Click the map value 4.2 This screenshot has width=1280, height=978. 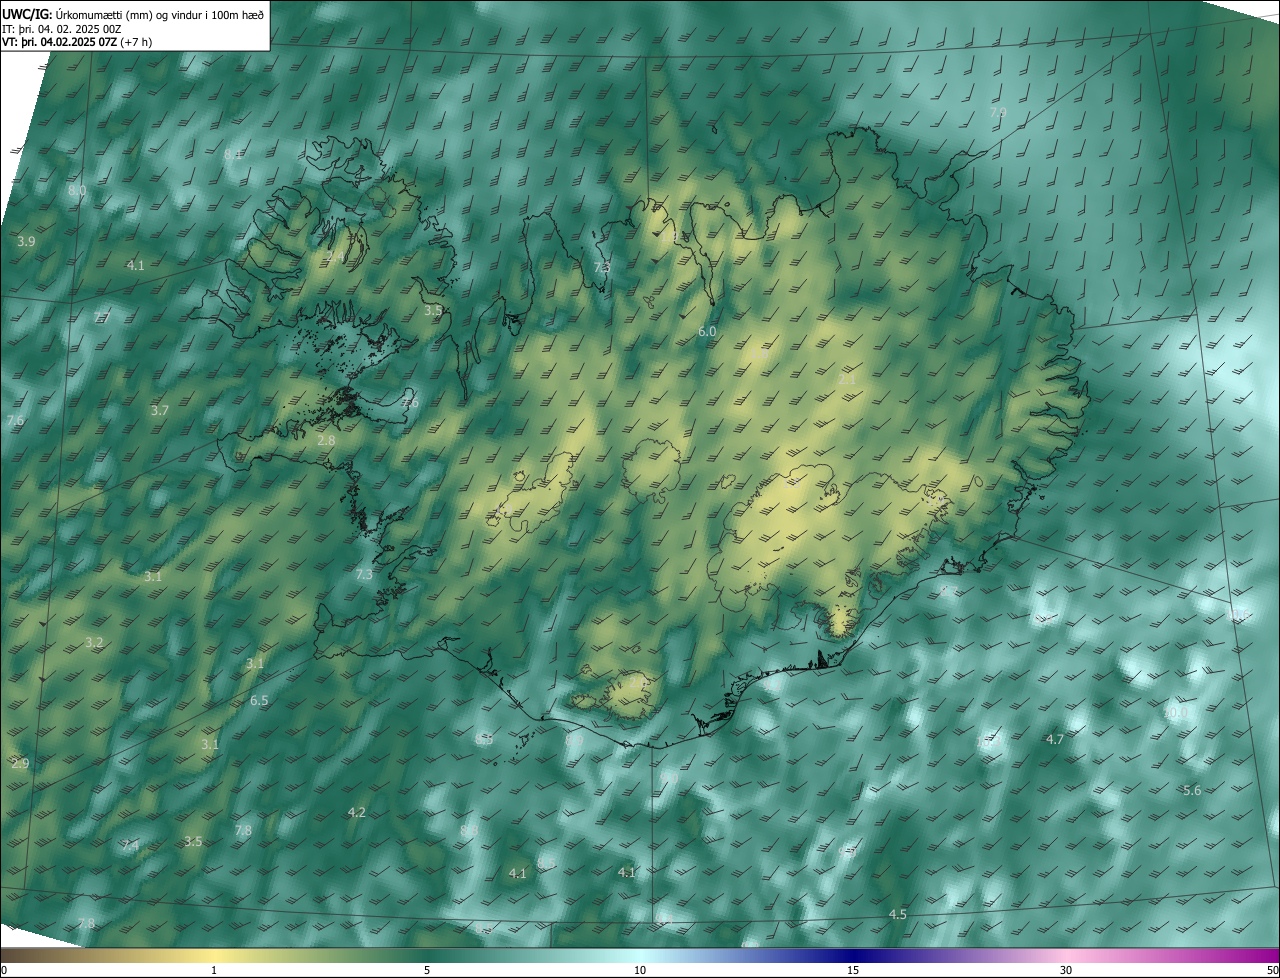tap(356, 813)
